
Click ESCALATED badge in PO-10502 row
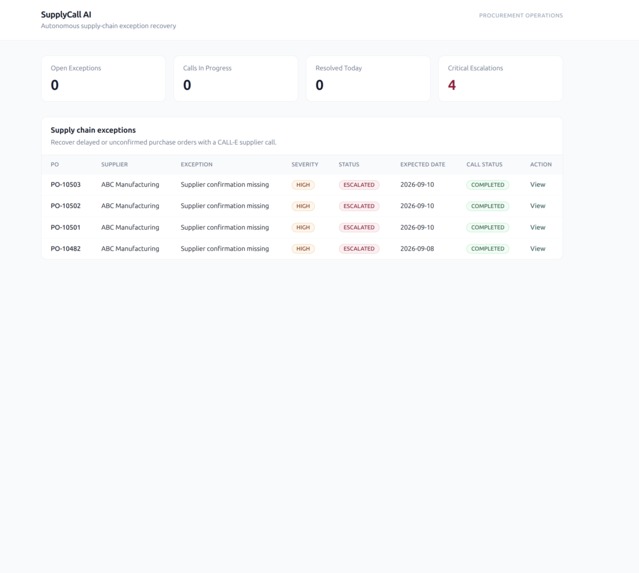359,206
